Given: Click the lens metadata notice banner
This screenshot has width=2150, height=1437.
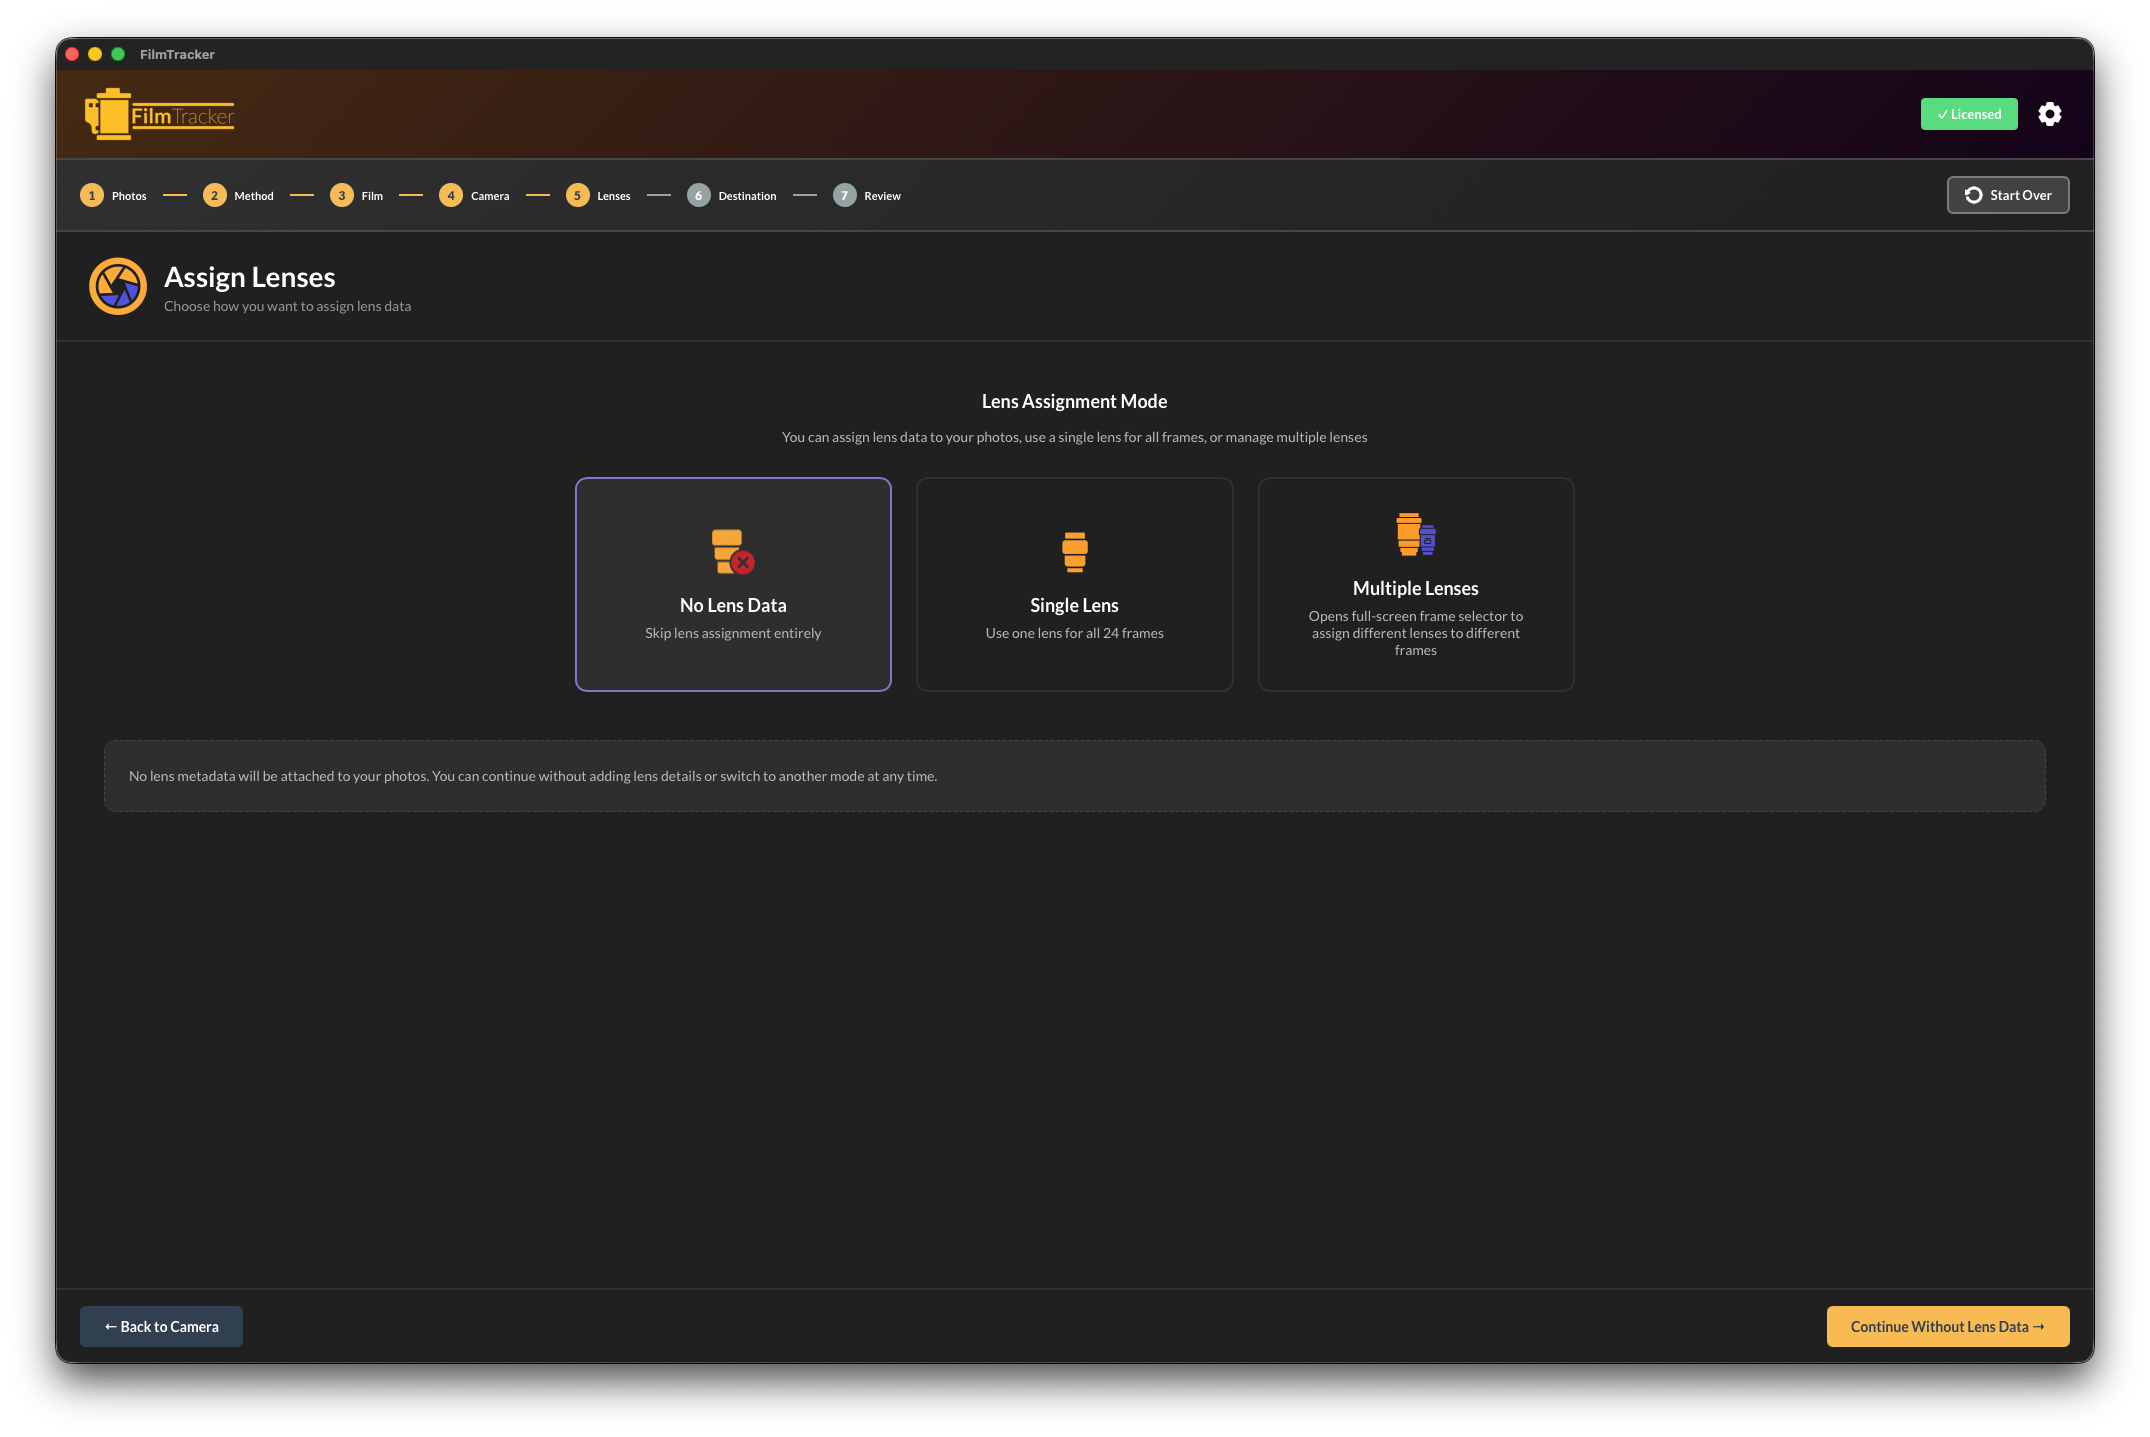Looking at the screenshot, I should (1074, 775).
